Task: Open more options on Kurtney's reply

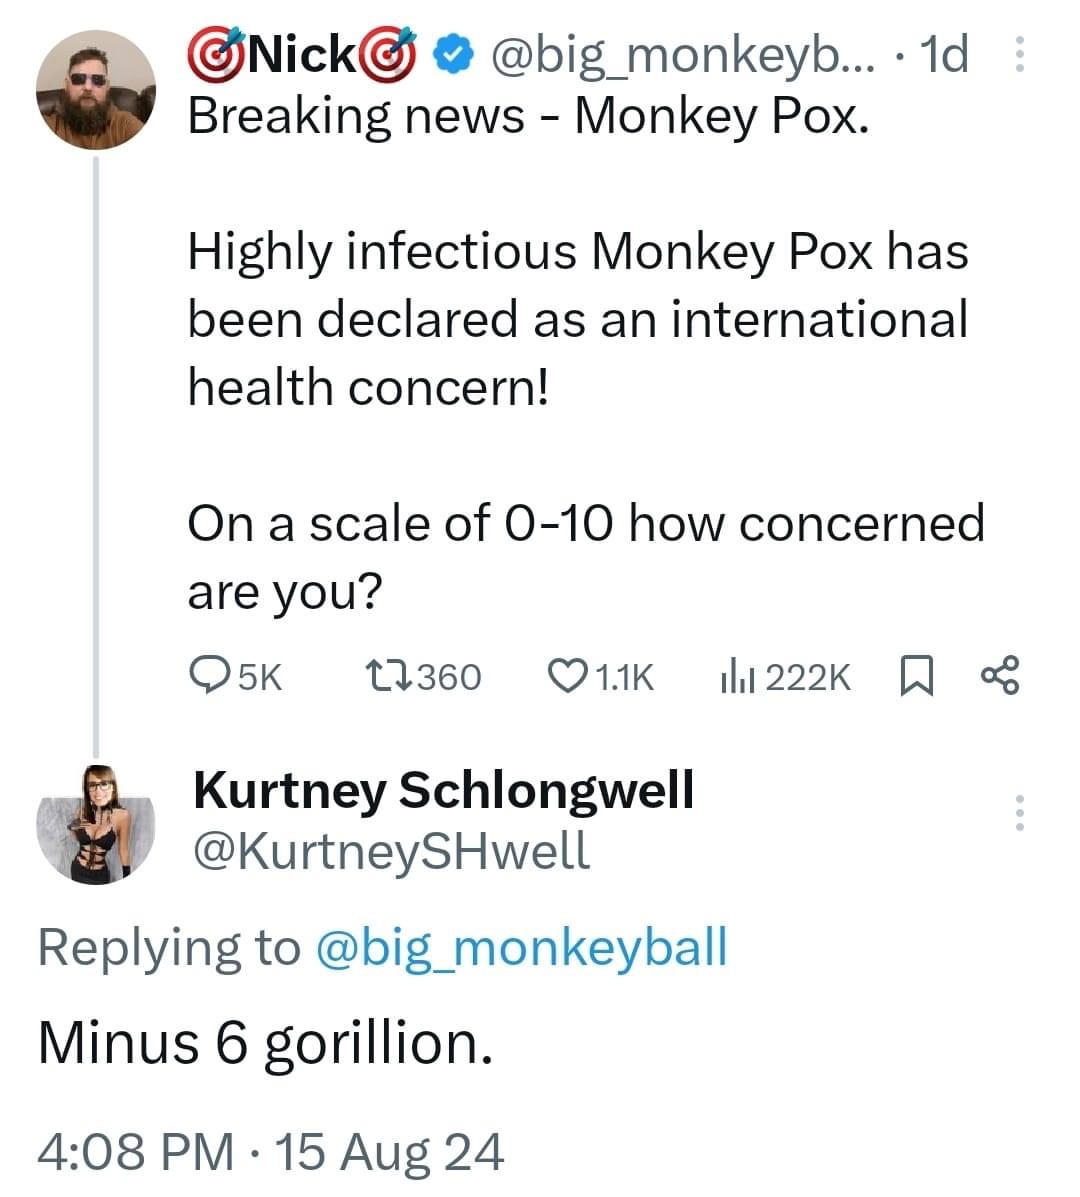Action: [x=1019, y=812]
